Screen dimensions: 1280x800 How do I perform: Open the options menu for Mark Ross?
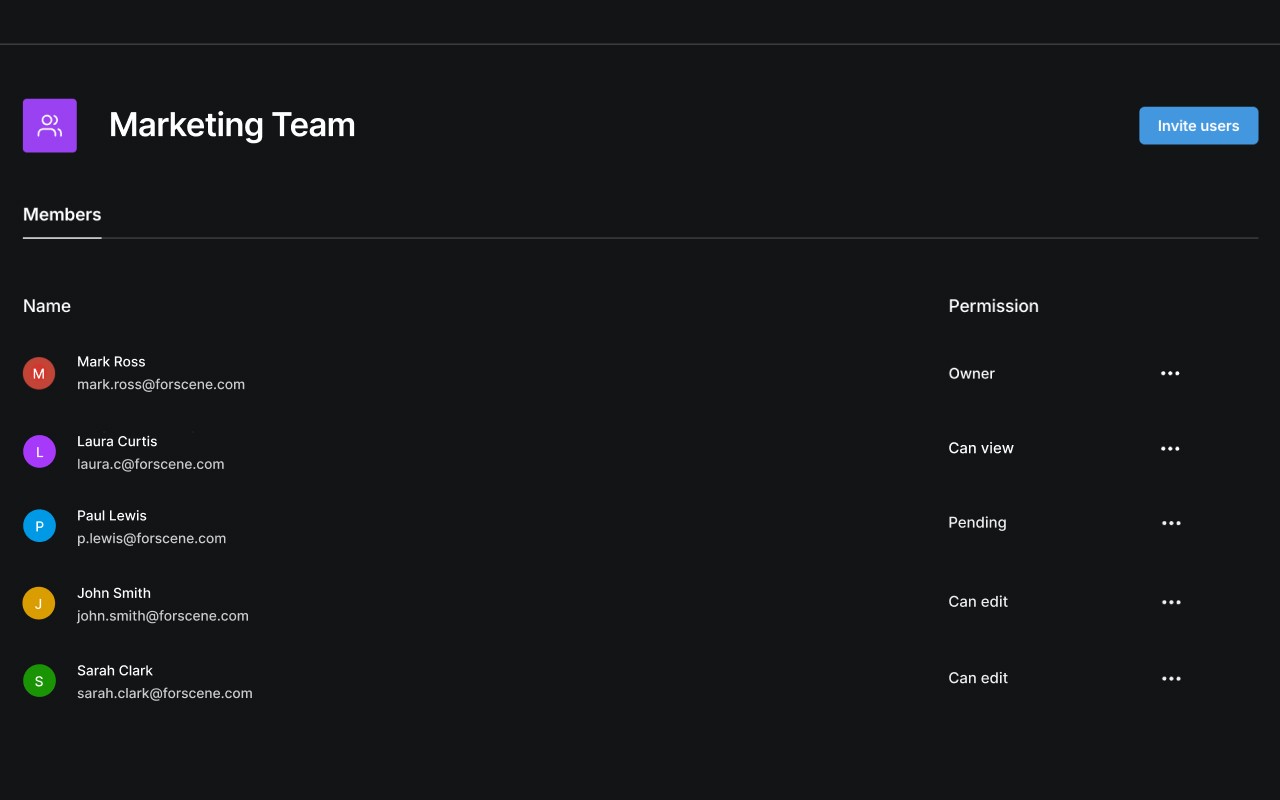coord(1170,373)
